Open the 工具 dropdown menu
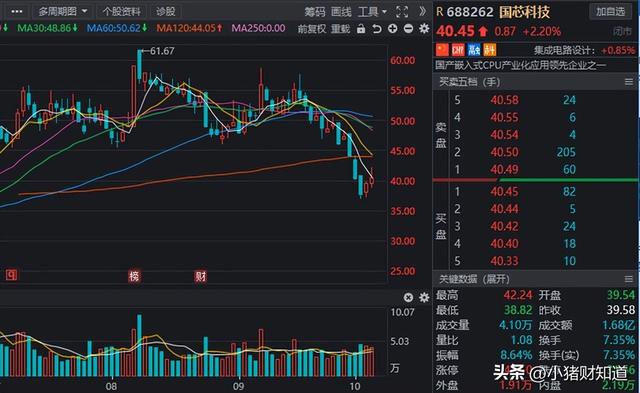Screen dimensions: 640x393 point(372,12)
